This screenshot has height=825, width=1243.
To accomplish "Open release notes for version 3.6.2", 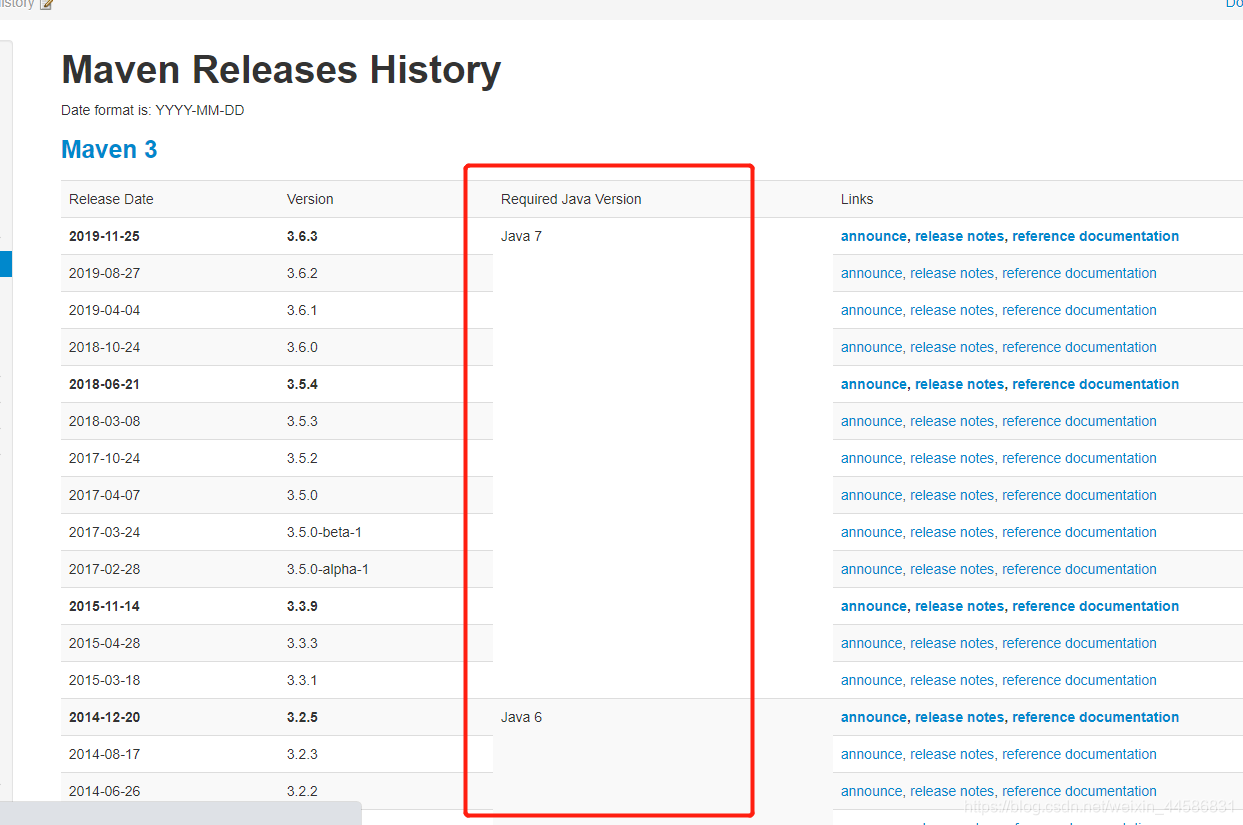I will point(952,274).
